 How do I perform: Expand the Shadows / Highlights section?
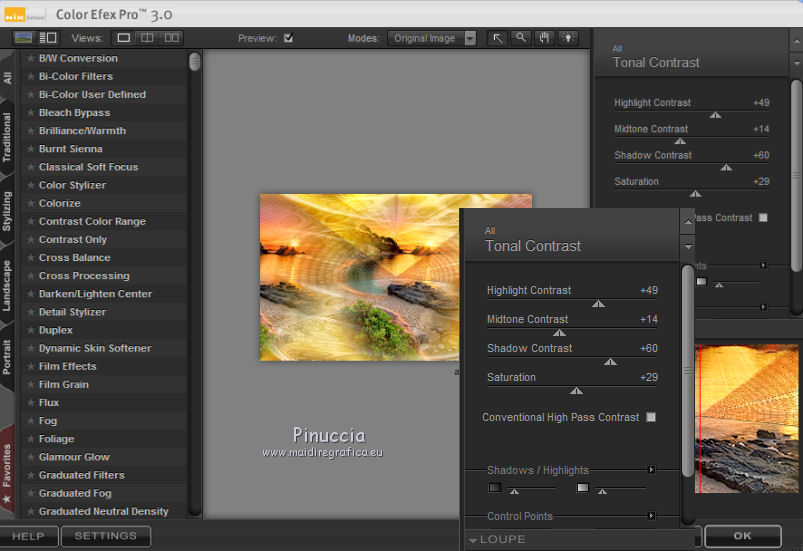point(651,470)
